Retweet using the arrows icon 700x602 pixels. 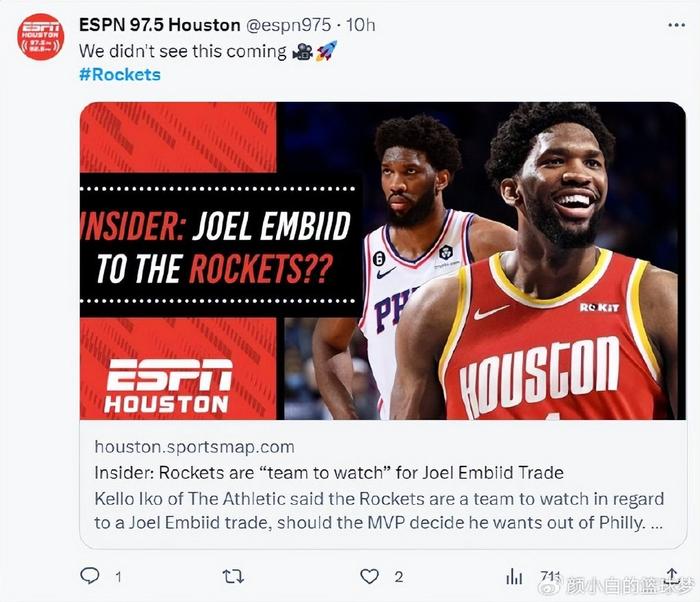(233, 577)
